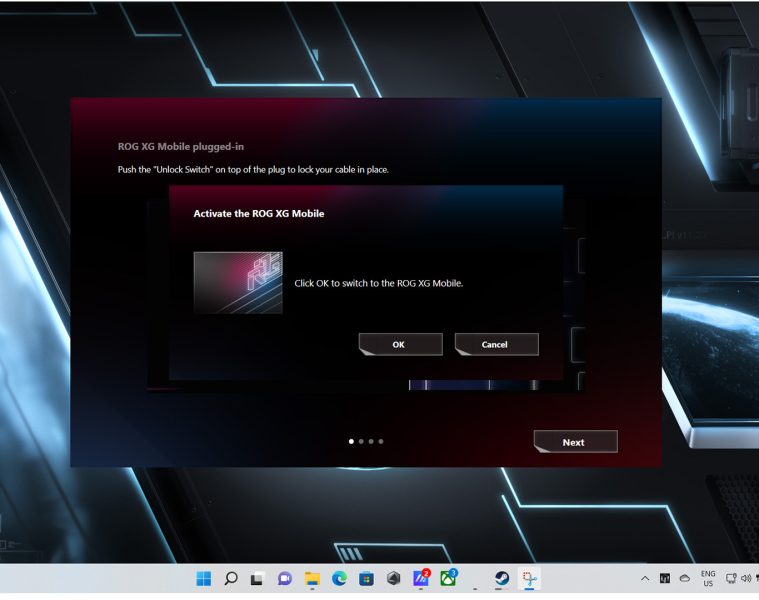The height and width of the screenshot is (600, 759).
Task: Open the taskbar Search magnifier
Action: point(231,578)
